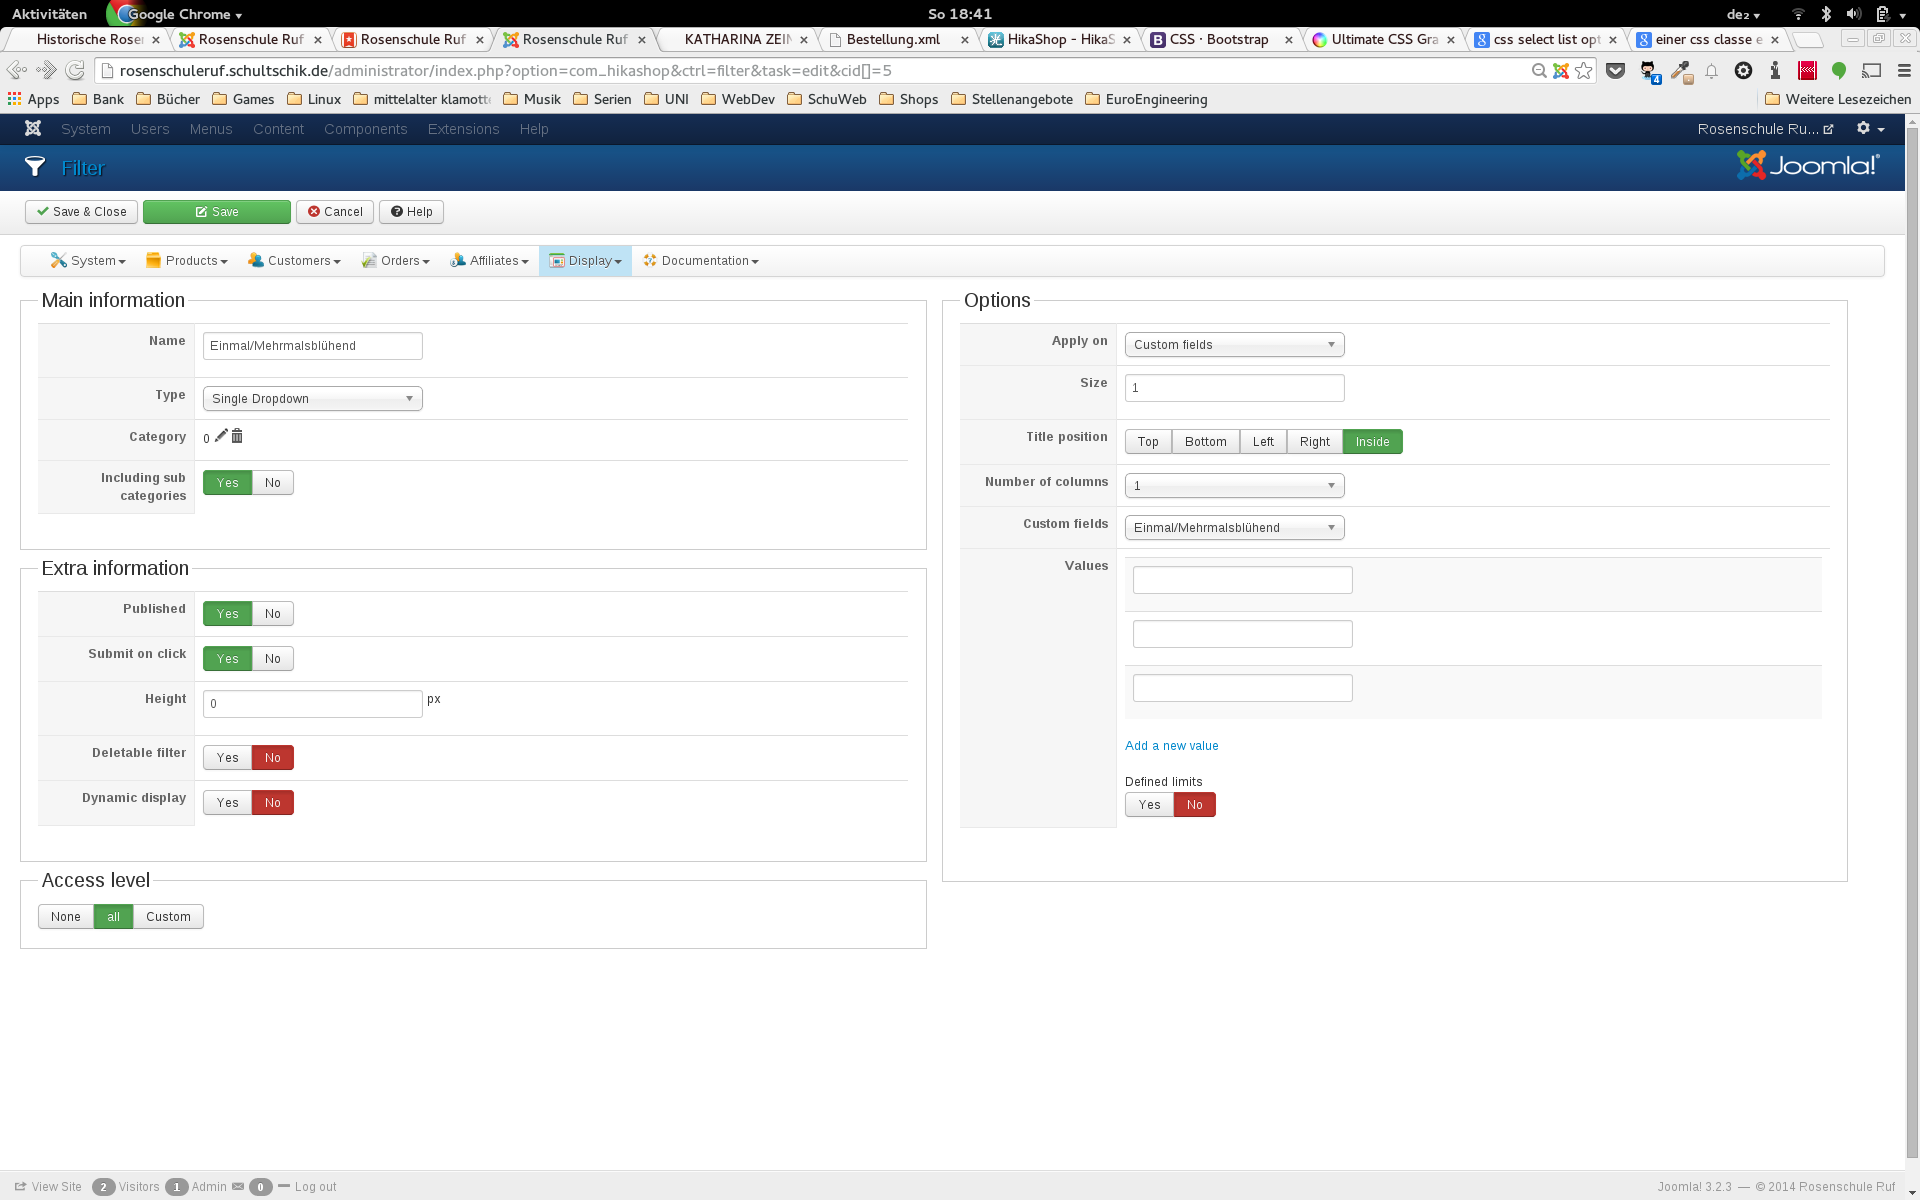1920x1200 pixels.
Task: Open the Components menu in admin bar
Action: coord(365,129)
